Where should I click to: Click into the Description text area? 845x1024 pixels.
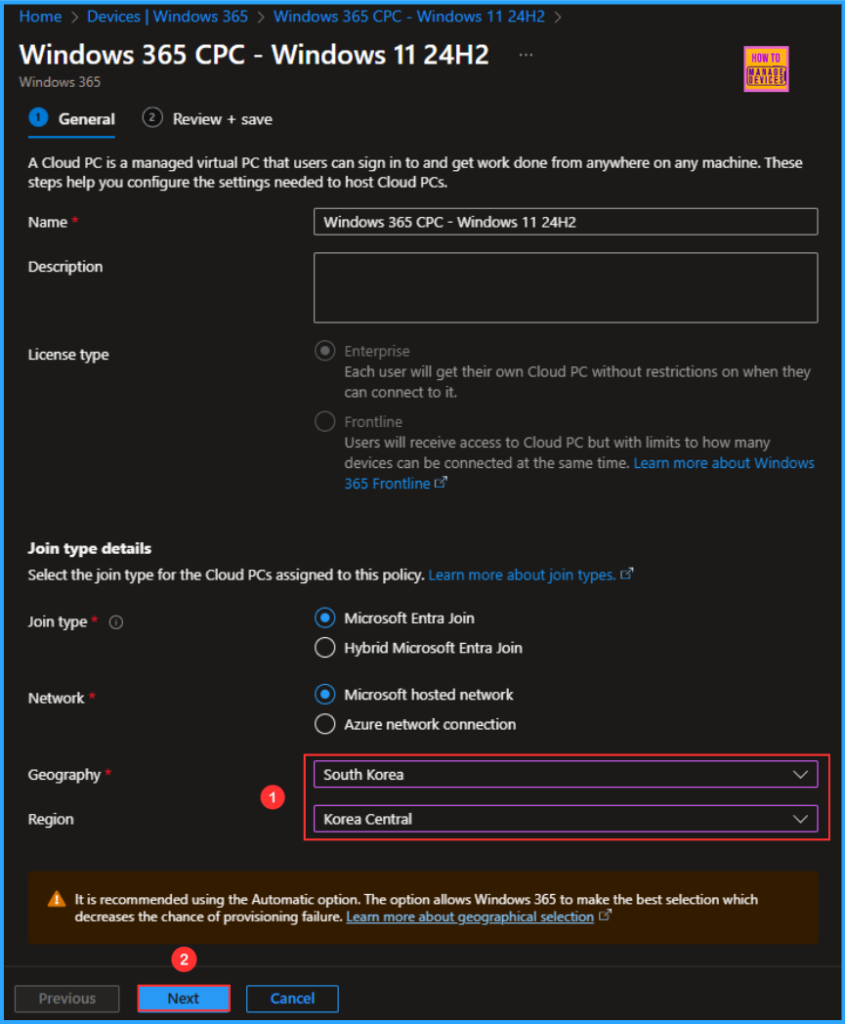click(x=566, y=288)
